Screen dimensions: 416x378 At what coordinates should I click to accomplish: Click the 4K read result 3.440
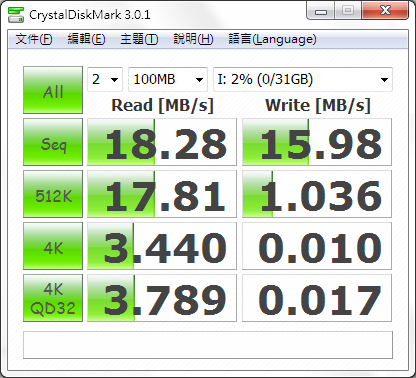tap(162, 246)
